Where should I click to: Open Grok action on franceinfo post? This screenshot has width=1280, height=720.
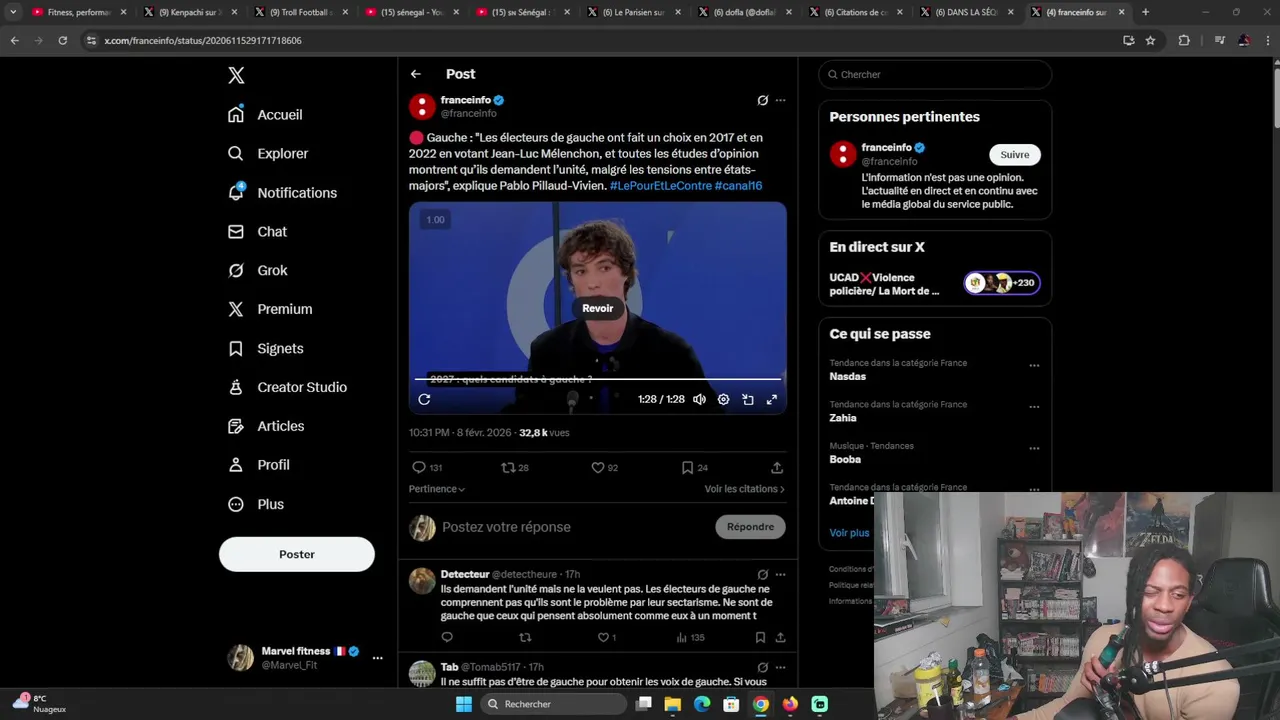[x=762, y=100]
